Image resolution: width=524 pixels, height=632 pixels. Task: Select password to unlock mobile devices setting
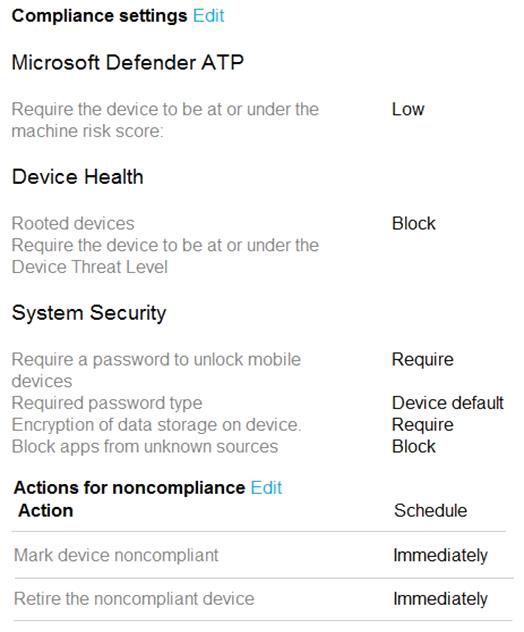(x=156, y=370)
